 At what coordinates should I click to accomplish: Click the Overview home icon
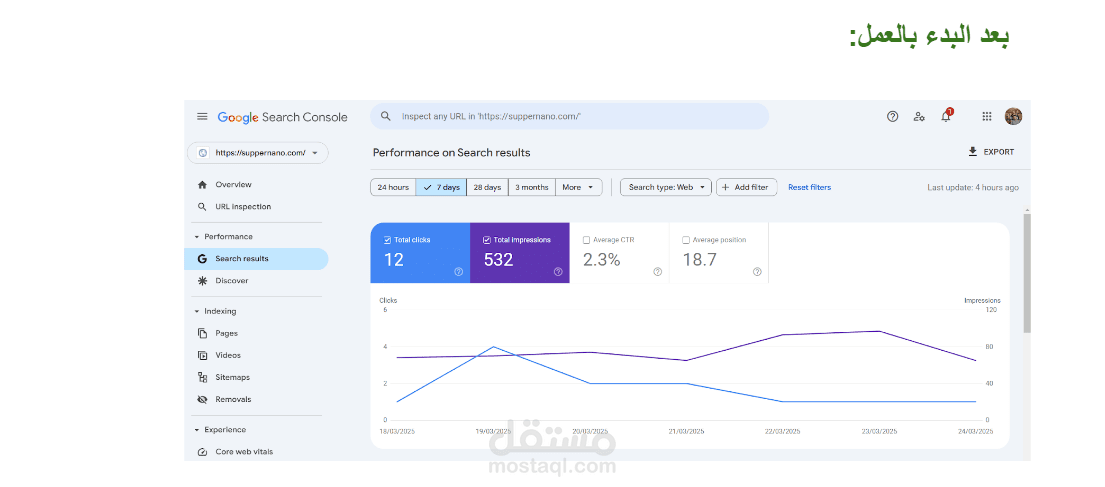click(202, 185)
